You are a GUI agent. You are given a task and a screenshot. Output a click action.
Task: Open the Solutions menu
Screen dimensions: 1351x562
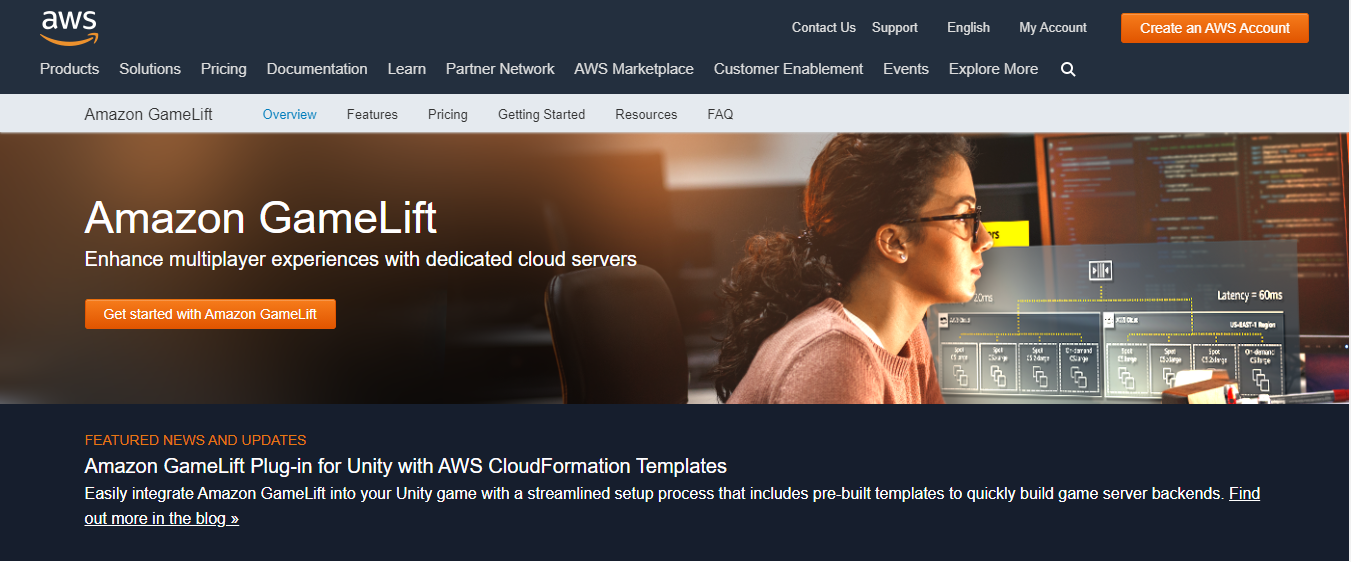[x=150, y=69]
